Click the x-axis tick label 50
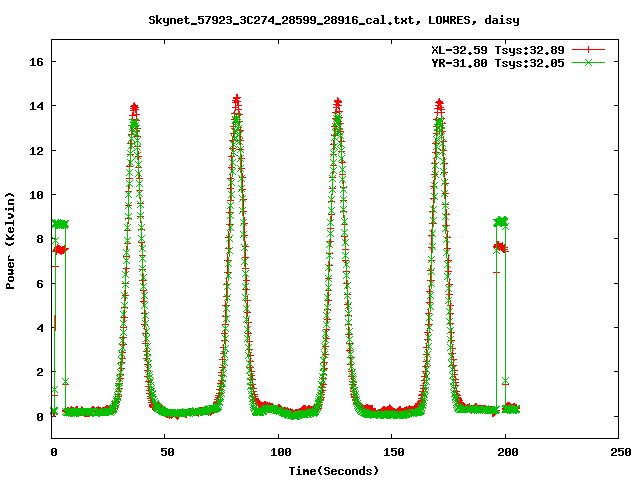Screen dimensions: 640x480 167,452
